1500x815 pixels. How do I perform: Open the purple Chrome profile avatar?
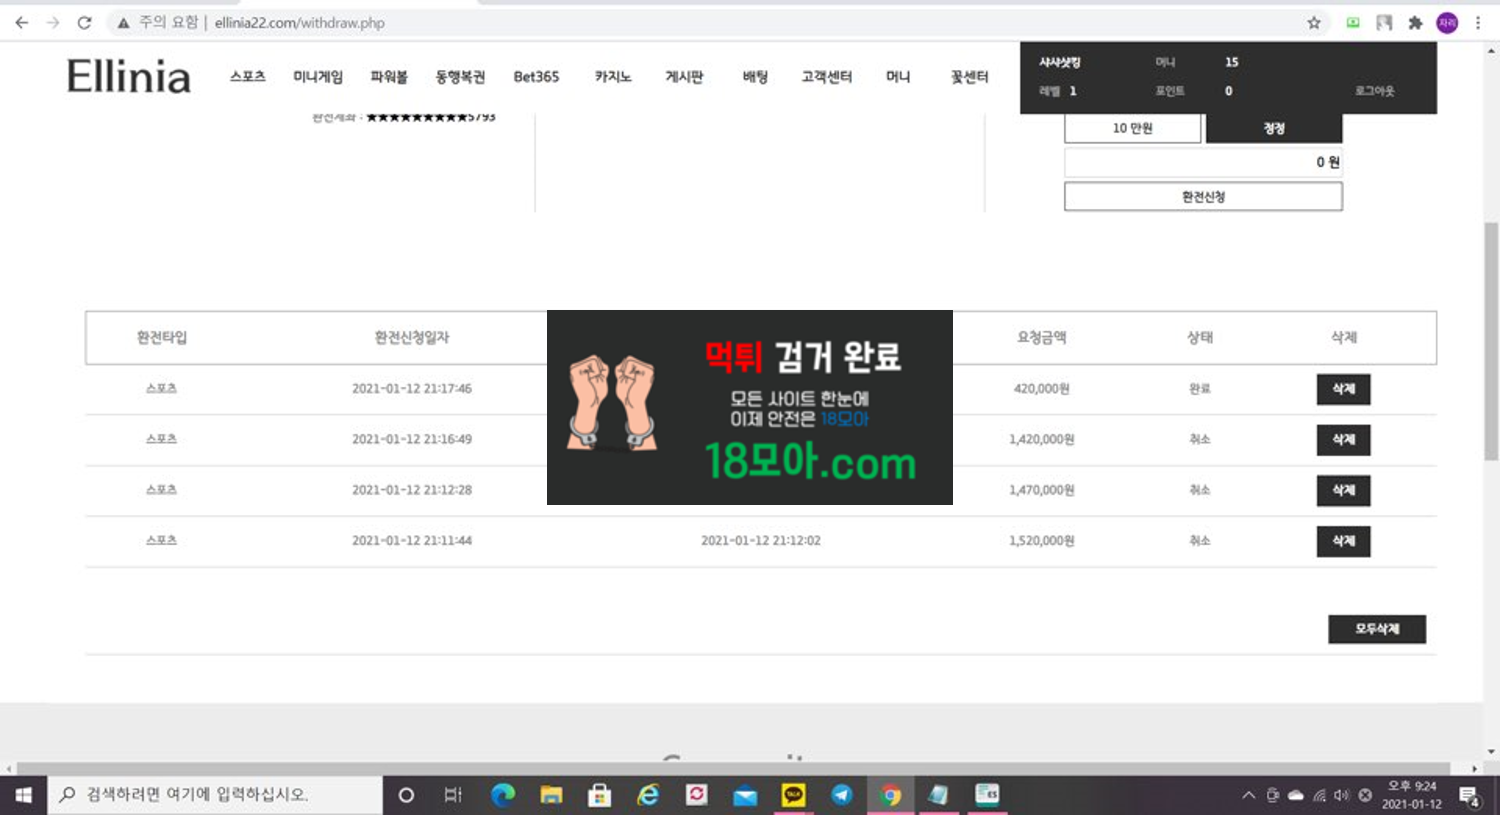[x=1447, y=22]
